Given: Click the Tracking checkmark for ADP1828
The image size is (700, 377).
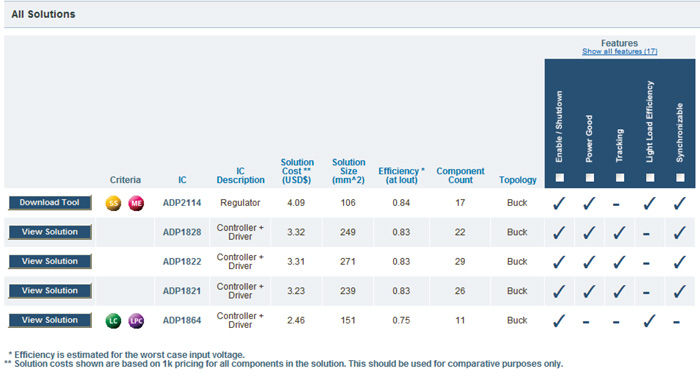Looking at the screenshot, I should [619, 233].
